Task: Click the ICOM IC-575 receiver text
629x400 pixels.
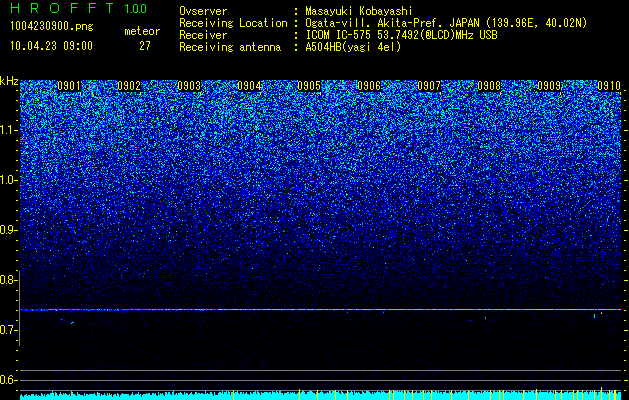Action: pyautogui.click(x=401, y=35)
